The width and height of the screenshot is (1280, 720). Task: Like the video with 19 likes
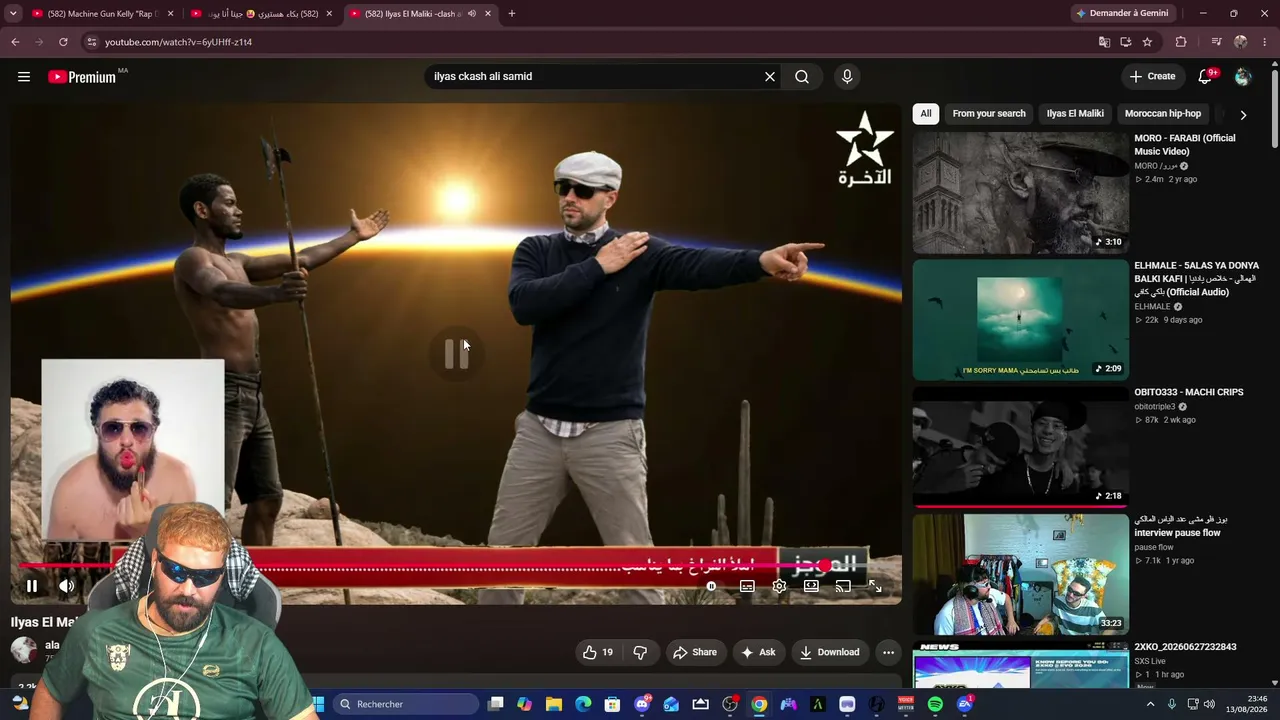click(597, 653)
